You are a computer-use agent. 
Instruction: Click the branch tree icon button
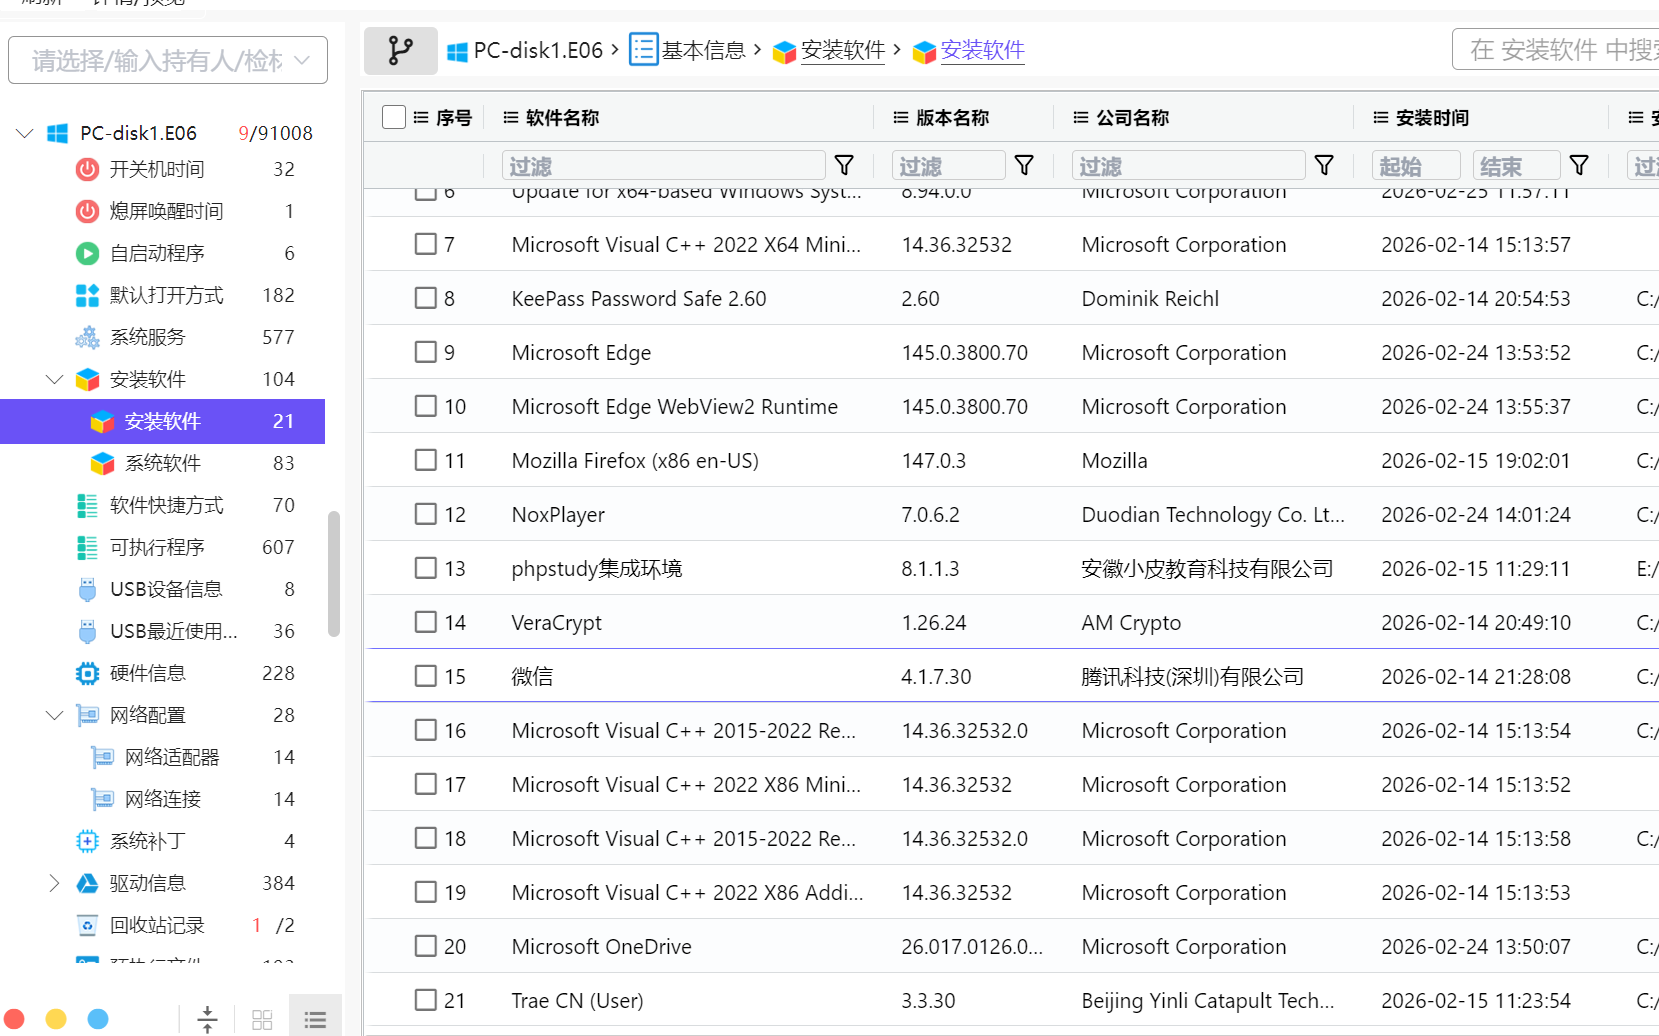(x=400, y=50)
